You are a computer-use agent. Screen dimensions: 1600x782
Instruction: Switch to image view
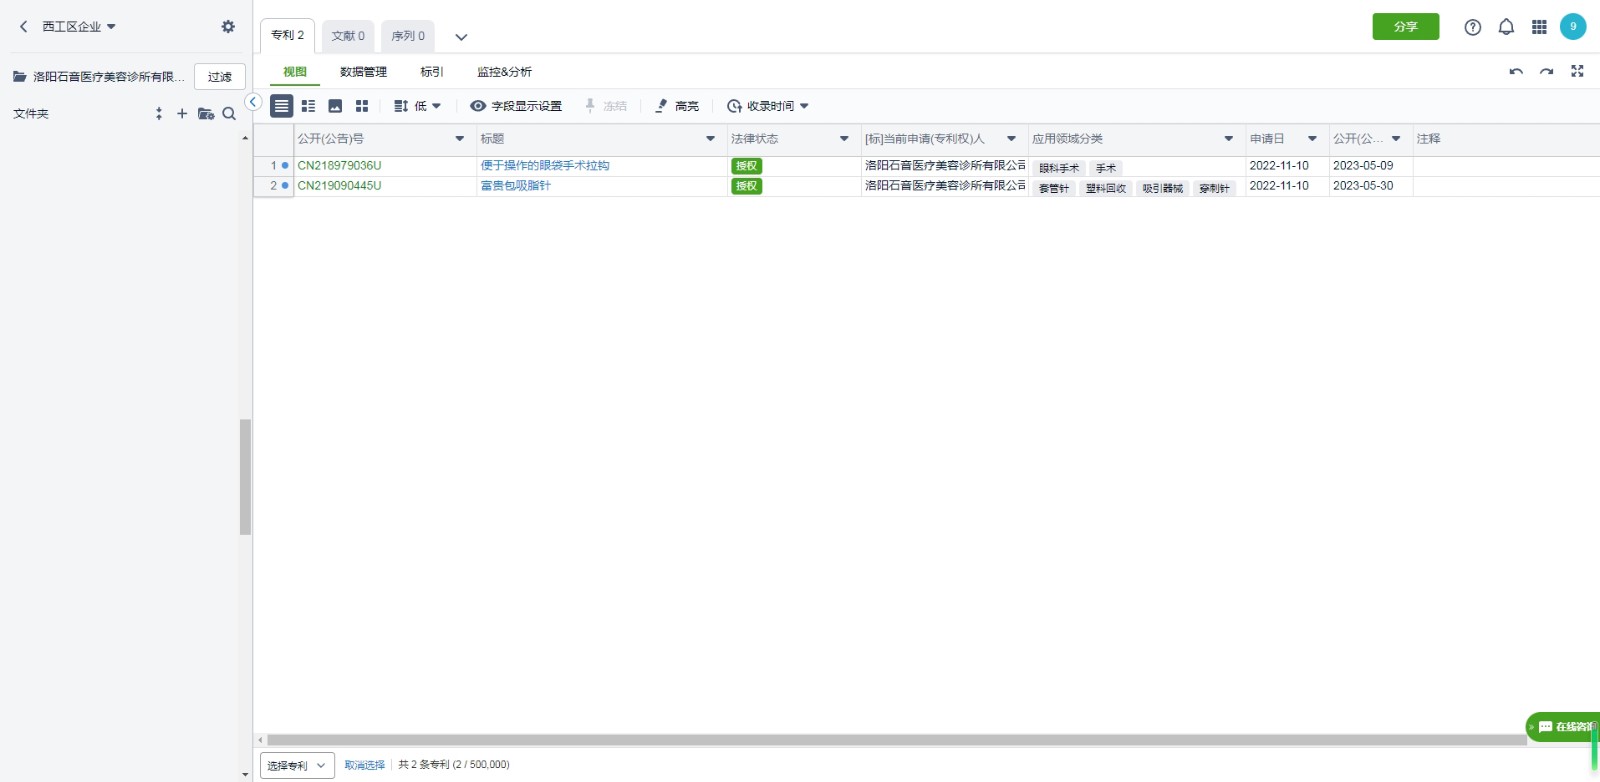tap(335, 106)
